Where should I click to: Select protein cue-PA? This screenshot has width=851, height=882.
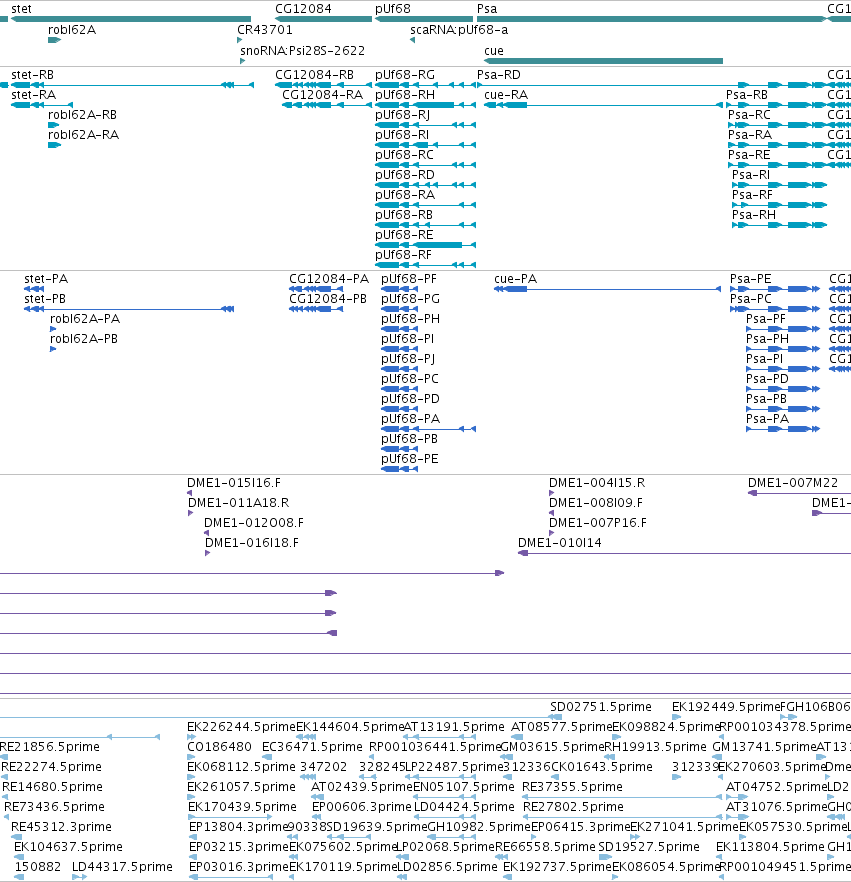(x=607, y=289)
